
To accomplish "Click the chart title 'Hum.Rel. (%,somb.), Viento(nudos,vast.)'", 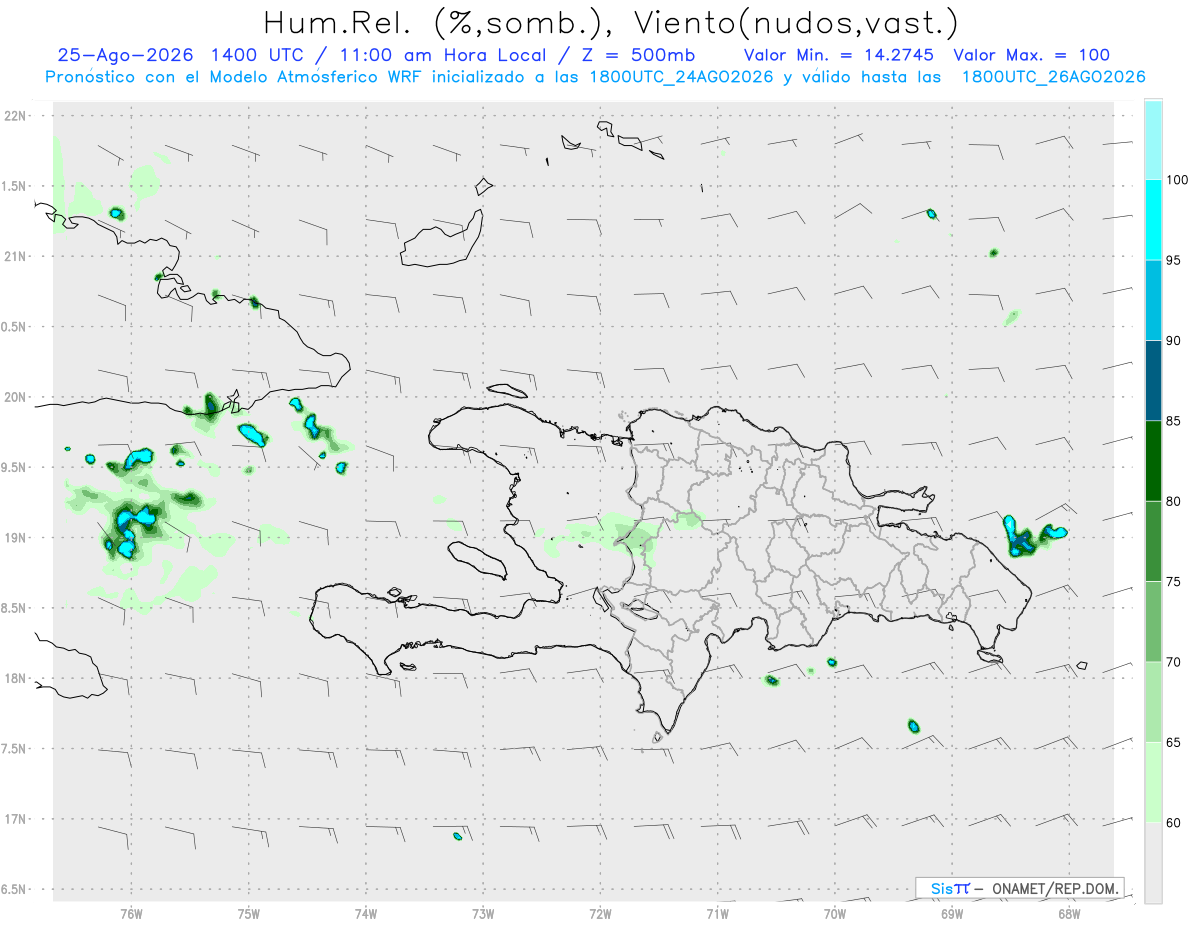I will (610, 22).
